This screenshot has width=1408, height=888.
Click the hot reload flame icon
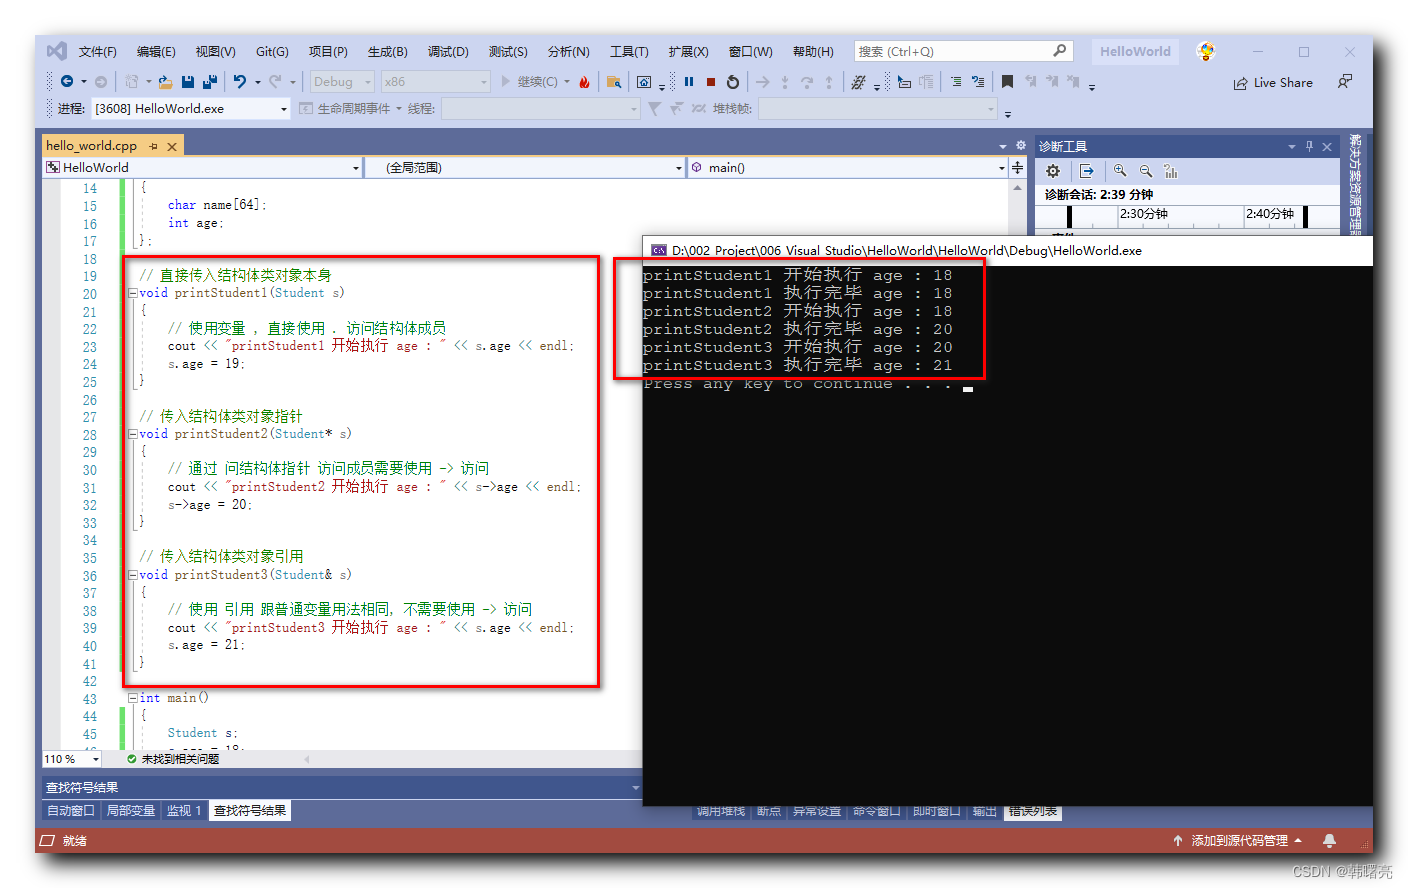[584, 82]
